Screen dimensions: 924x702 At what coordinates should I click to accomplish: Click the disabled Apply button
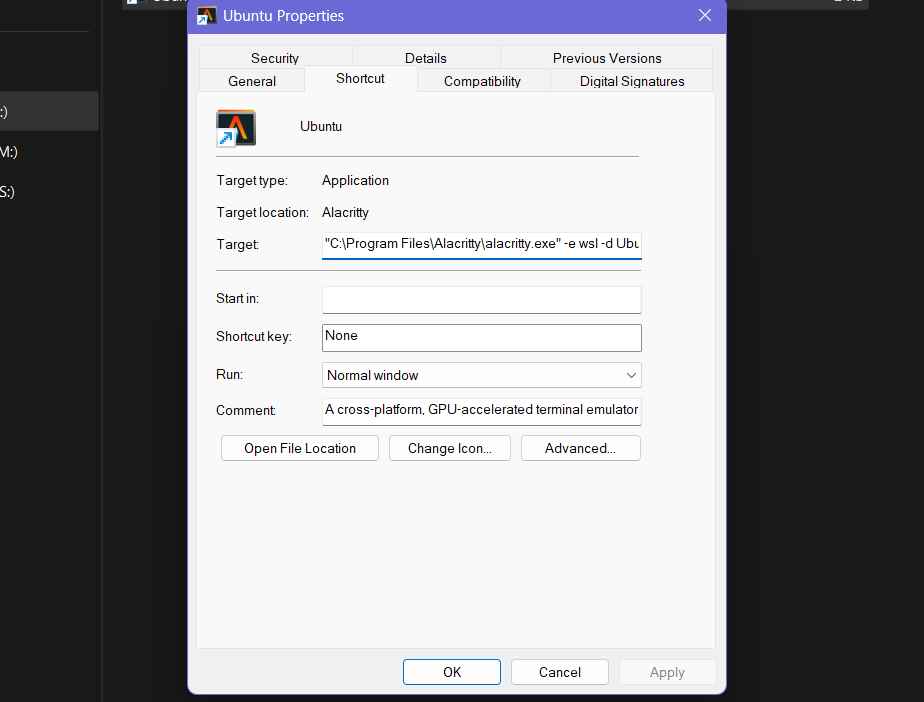coord(667,672)
